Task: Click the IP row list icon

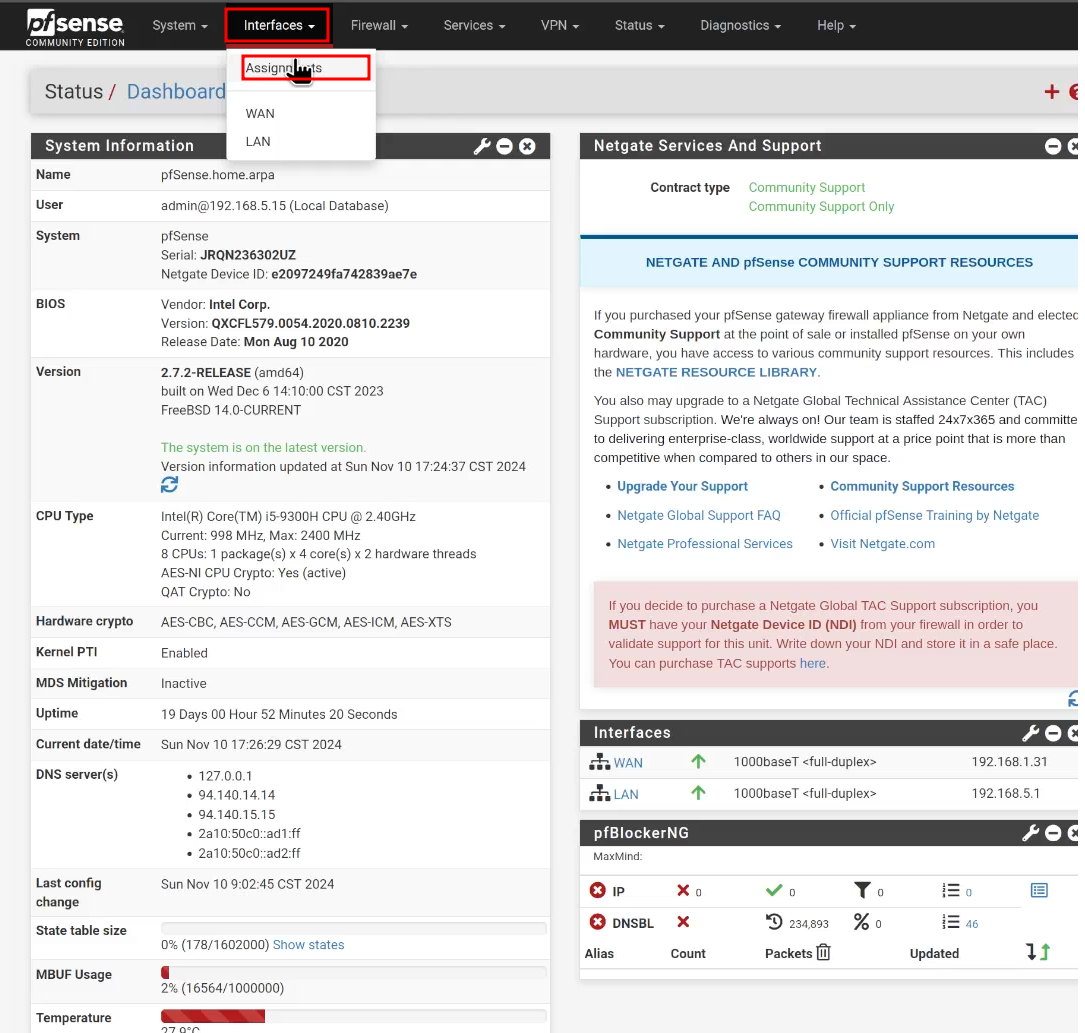Action: pyautogui.click(x=951, y=890)
